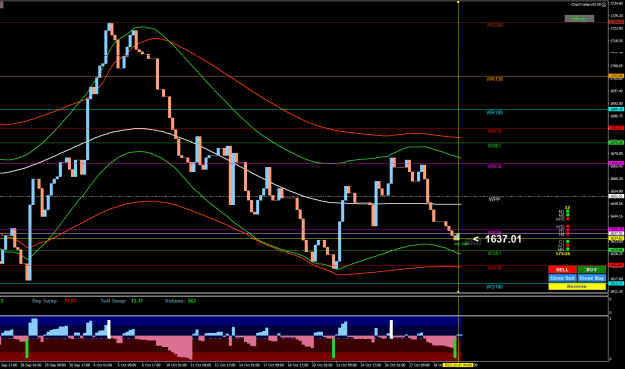
Task: Select the WR38 pivot level label
Action: click(x=494, y=166)
